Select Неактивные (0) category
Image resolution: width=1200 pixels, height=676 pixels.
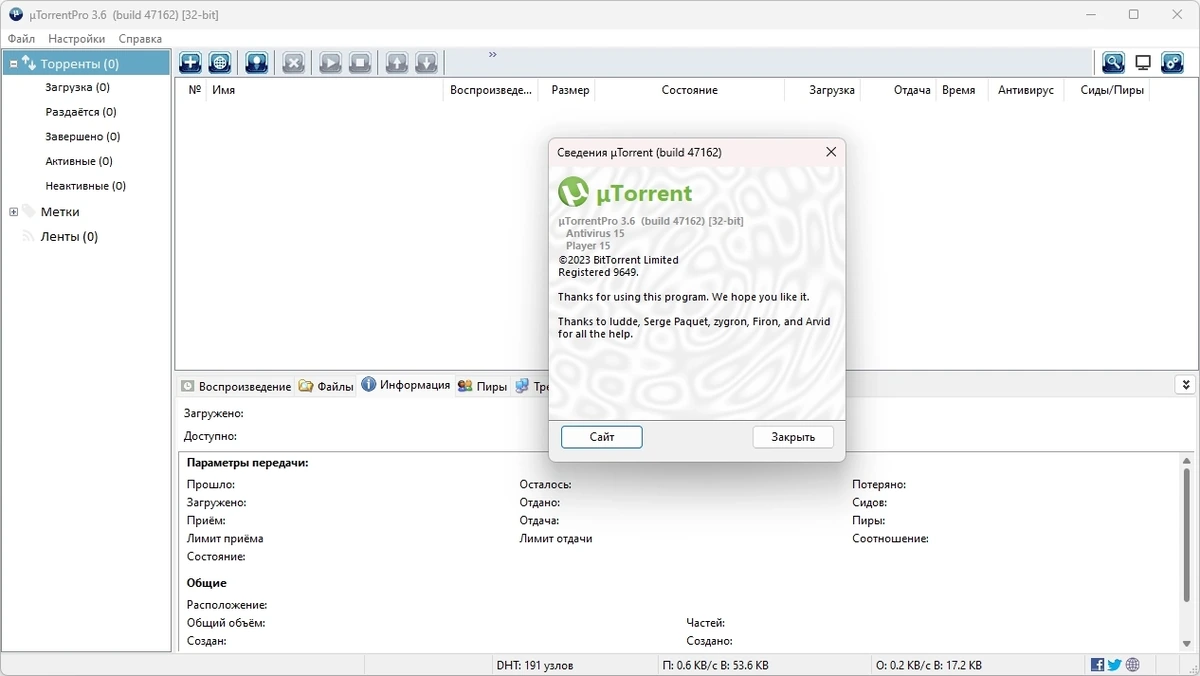point(85,186)
